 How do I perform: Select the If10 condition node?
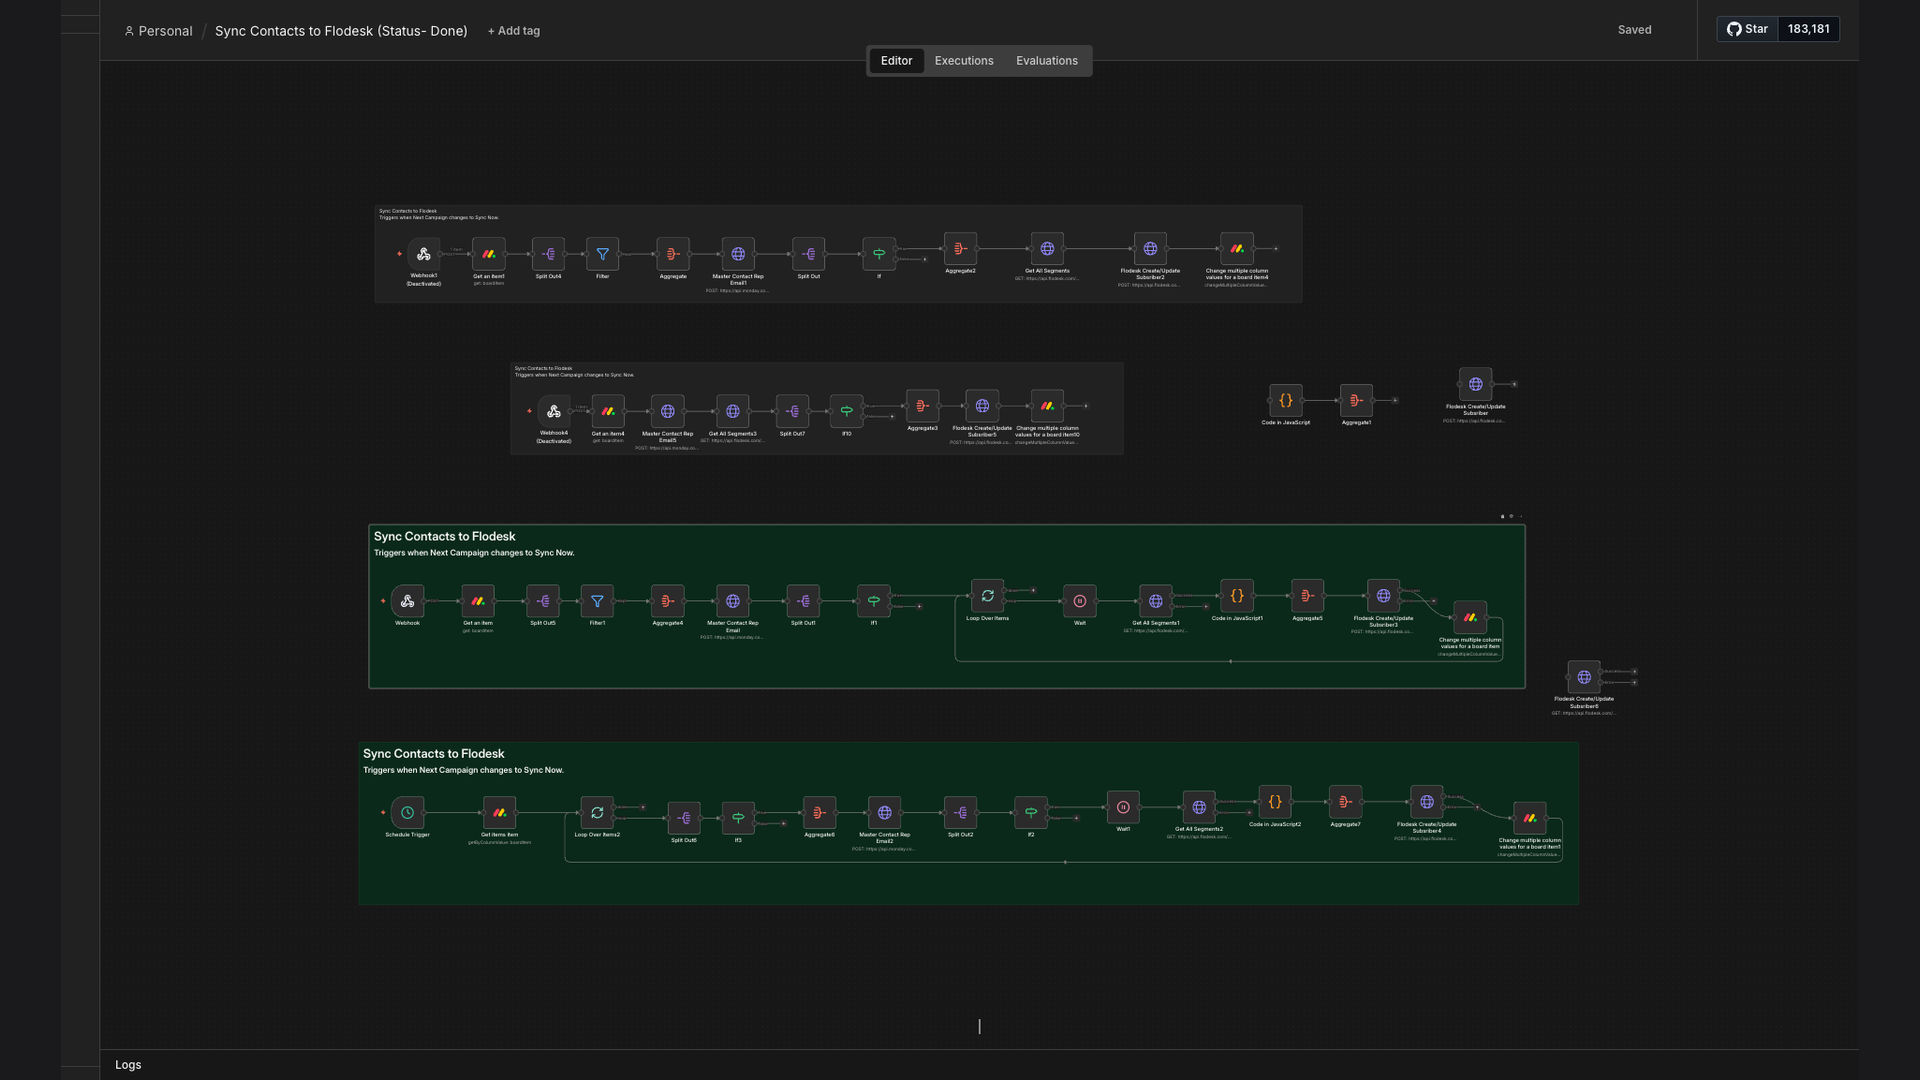pos(846,411)
